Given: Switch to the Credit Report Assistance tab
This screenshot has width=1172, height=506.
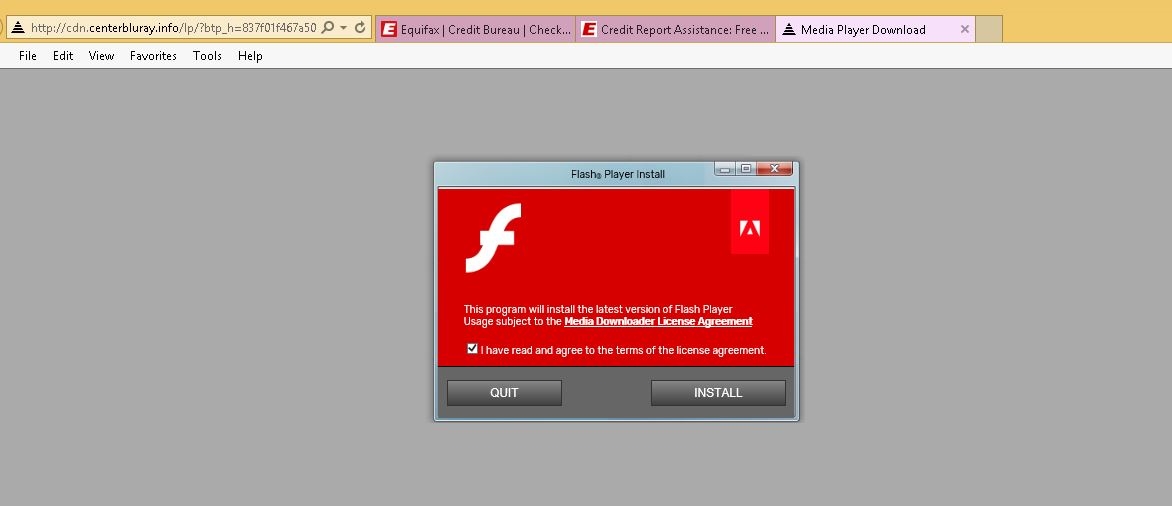Looking at the screenshot, I should pos(676,30).
